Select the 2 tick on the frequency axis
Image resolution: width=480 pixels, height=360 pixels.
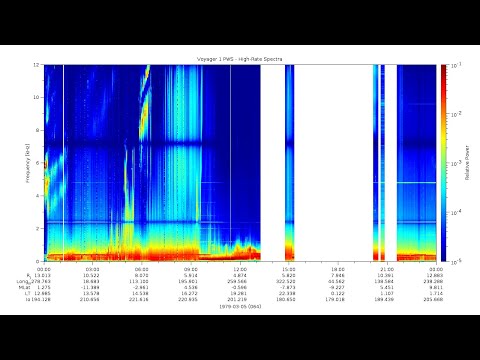[x=39, y=228]
